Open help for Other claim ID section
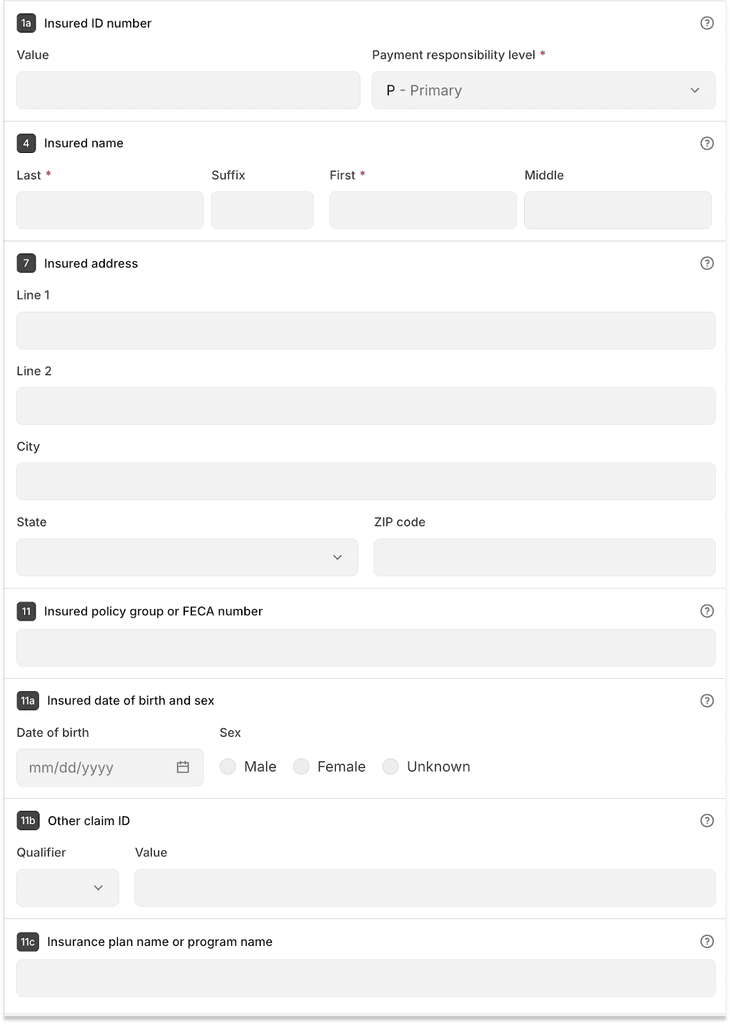This screenshot has height=1024, width=730. click(x=707, y=820)
